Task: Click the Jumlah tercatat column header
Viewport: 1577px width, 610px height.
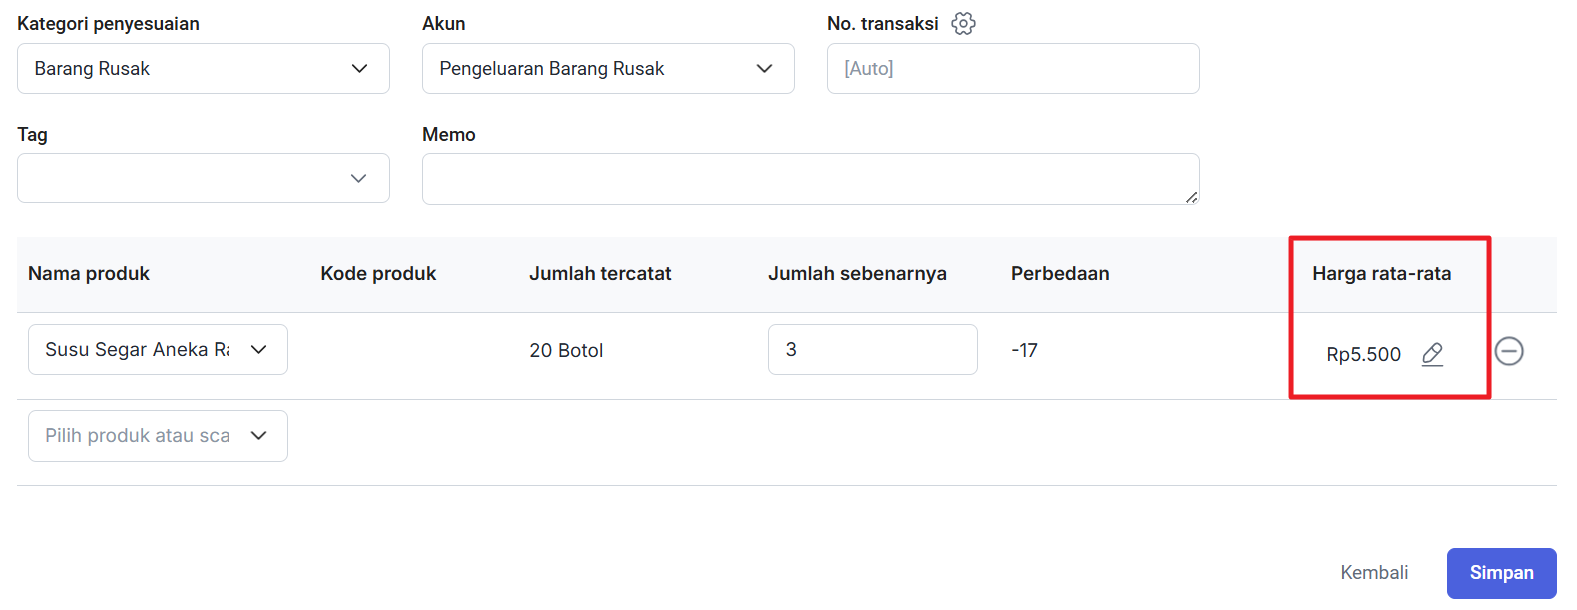Action: pos(600,274)
